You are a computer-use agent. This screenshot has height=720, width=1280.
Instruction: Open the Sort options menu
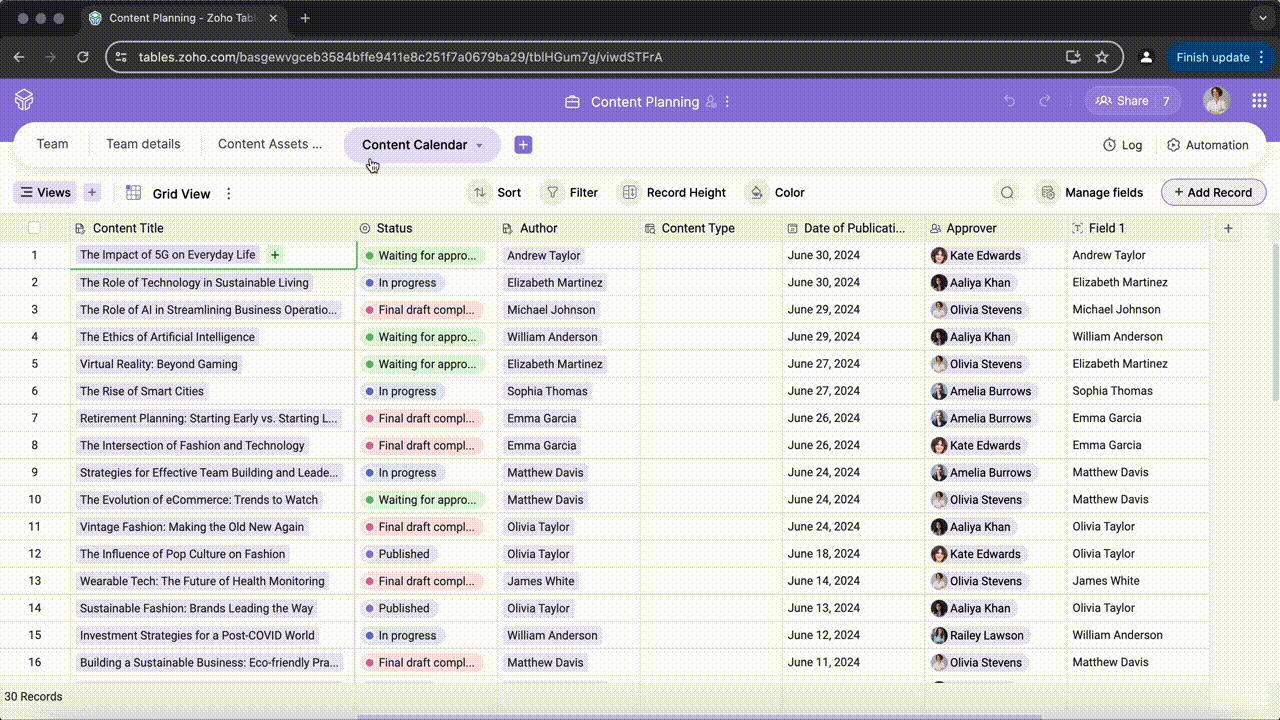tap(497, 193)
